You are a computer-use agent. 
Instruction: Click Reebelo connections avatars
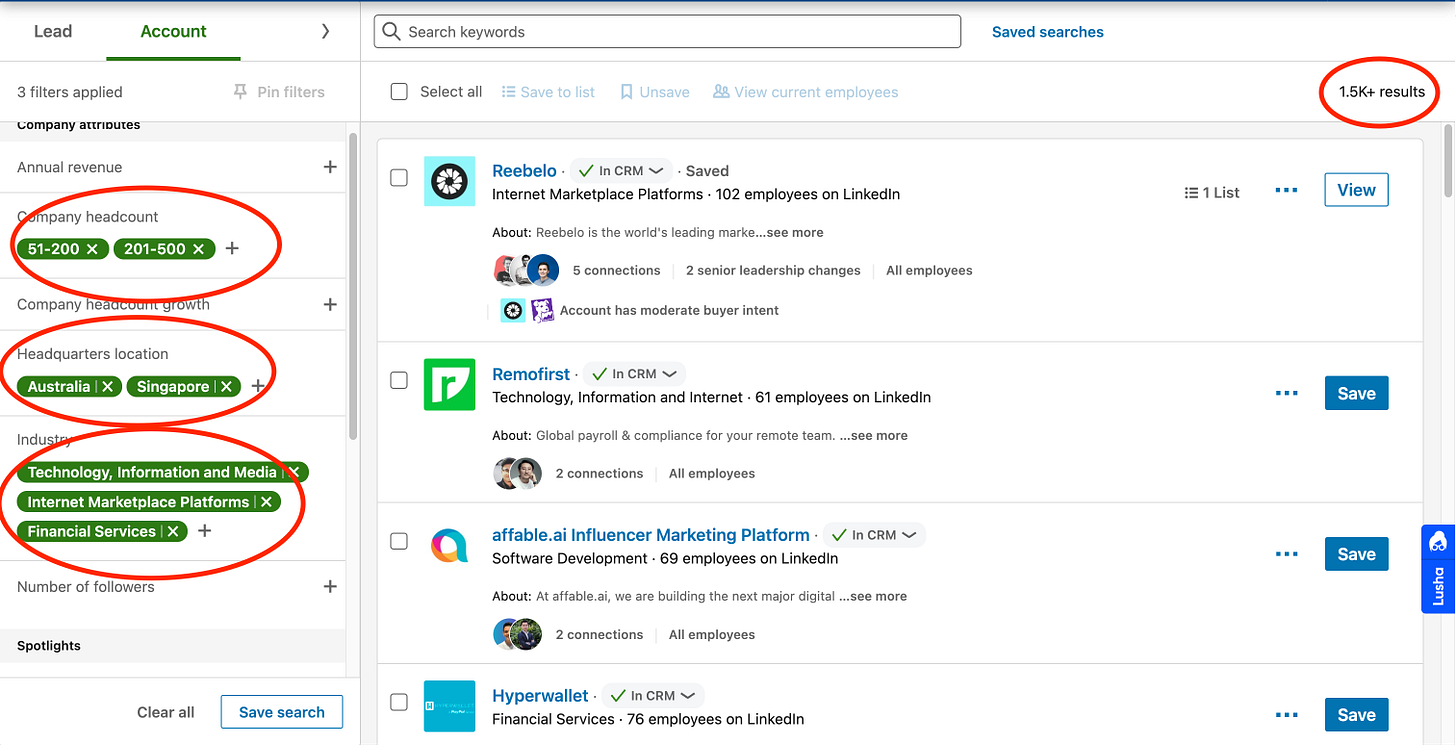(x=526, y=271)
